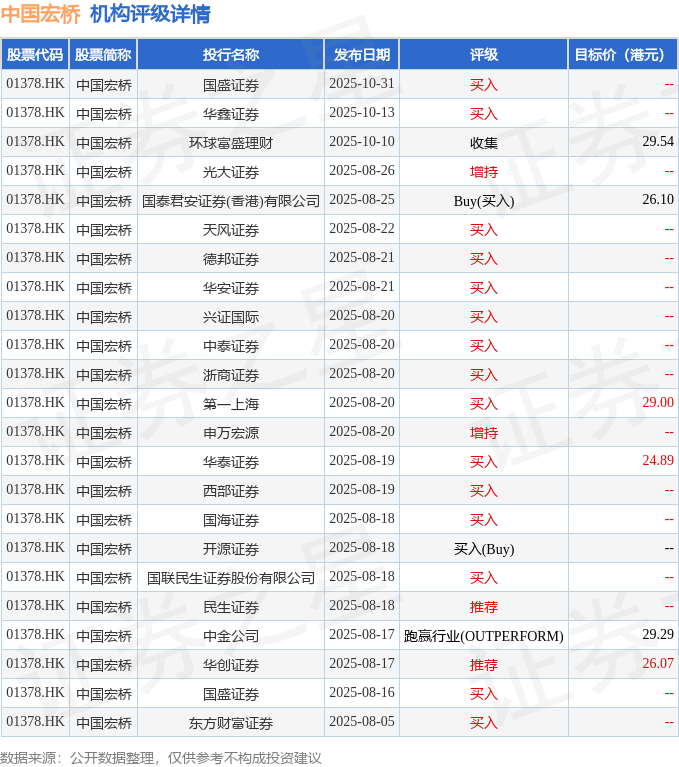This screenshot has height=767, width=679.
Task: Select the date 2025-08-16
Action: (x=362, y=692)
